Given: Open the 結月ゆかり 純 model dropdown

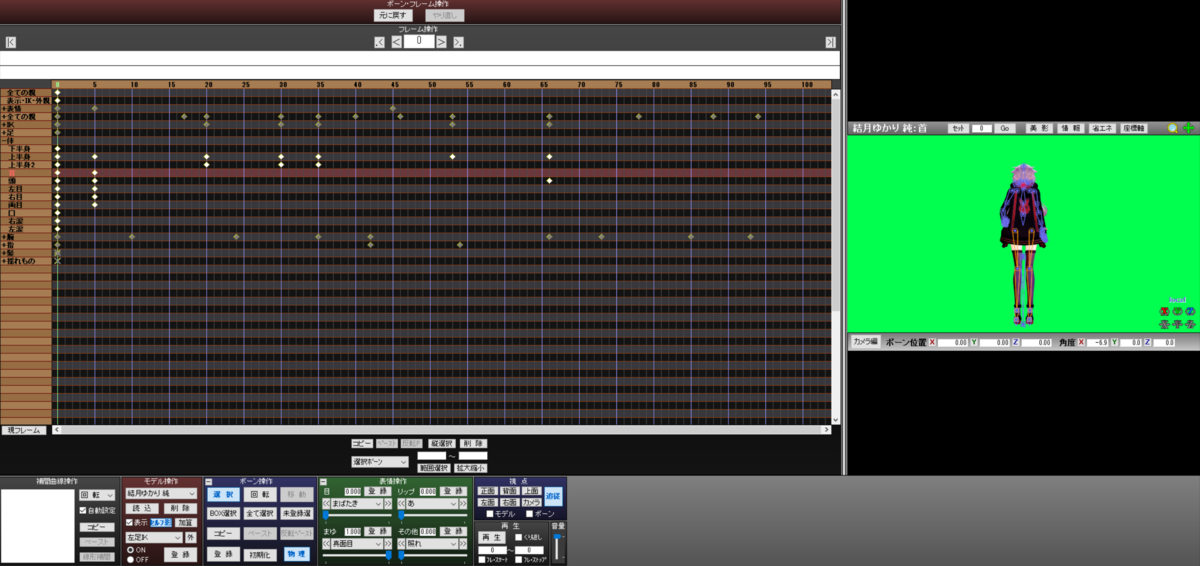Looking at the screenshot, I should click(x=161, y=493).
